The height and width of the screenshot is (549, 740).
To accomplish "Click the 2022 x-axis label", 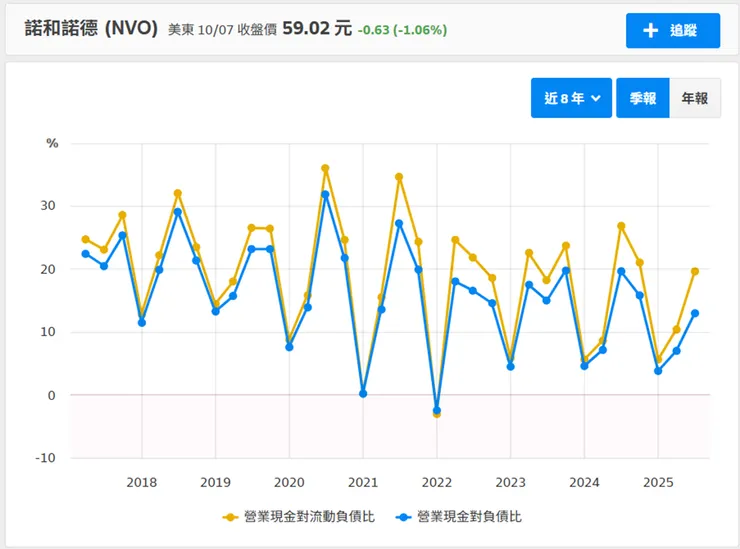I will tap(437, 482).
